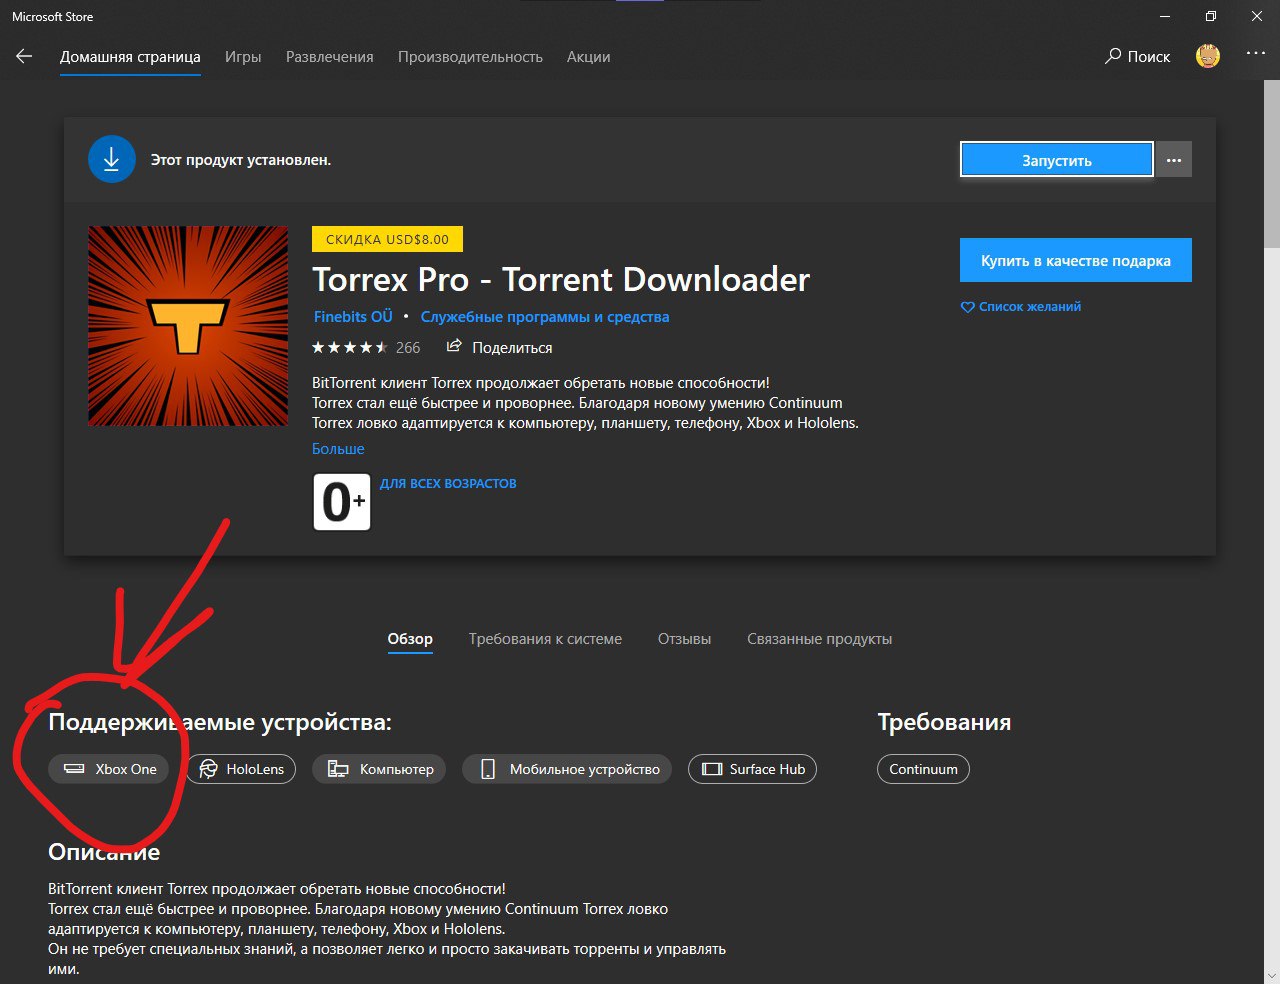Click the Surface Hub chip
Screen dimensions: 1280x984
(x=753, y=769)
